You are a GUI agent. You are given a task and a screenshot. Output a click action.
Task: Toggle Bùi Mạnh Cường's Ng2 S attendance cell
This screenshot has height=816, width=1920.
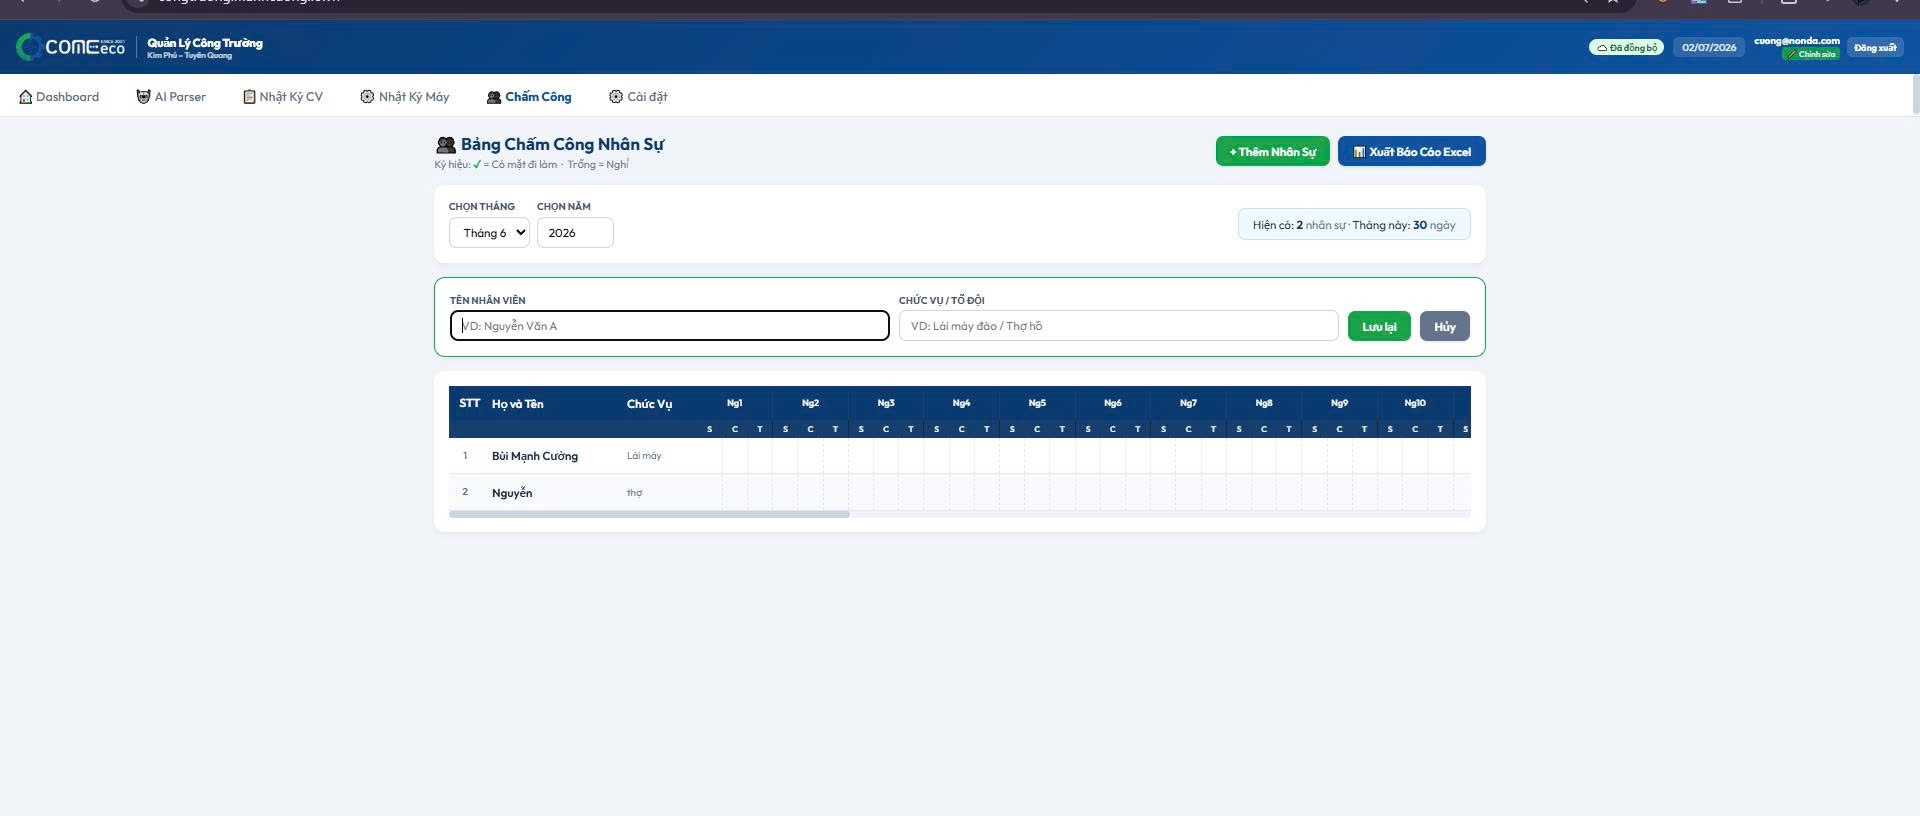click(x=785, y=456)
